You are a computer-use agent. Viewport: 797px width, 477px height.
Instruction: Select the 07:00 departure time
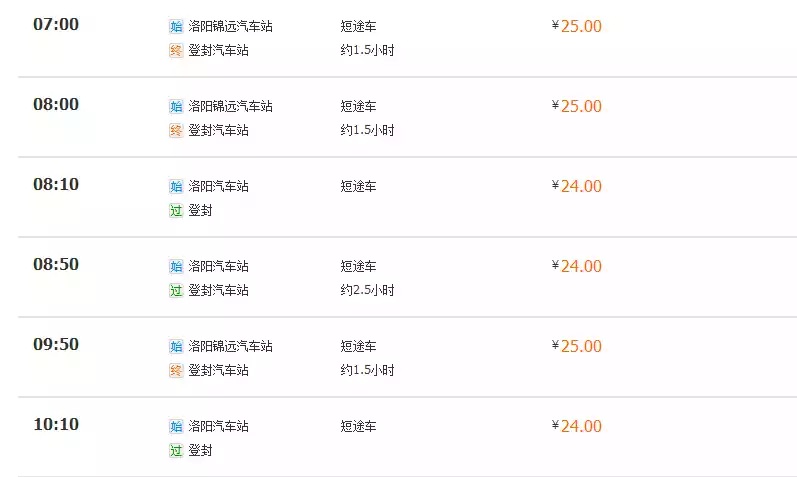[56, 24]
